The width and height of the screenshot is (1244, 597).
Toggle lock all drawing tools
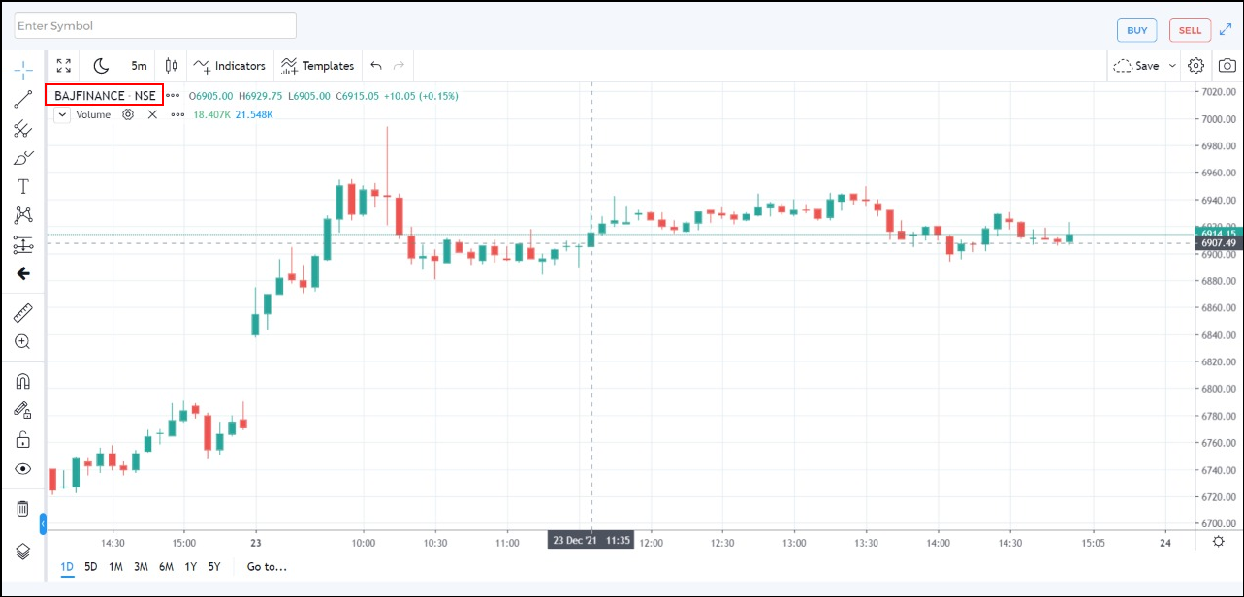pyautogui.click(x=23, y=439)
